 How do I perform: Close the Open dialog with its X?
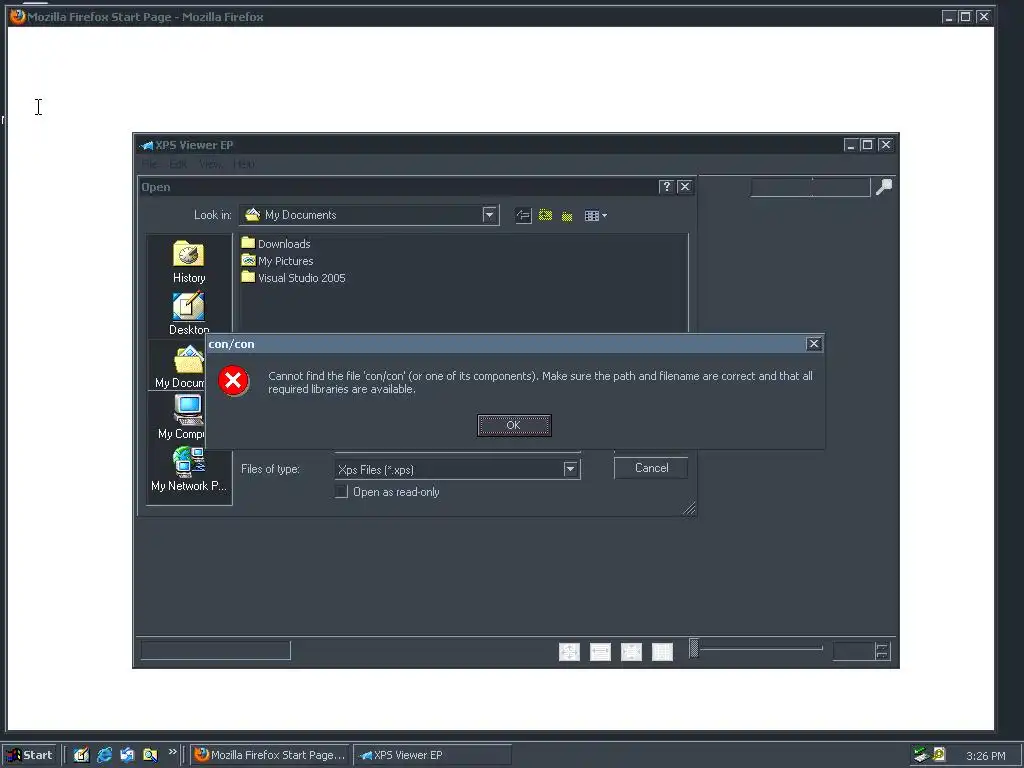tap(684, 187)
